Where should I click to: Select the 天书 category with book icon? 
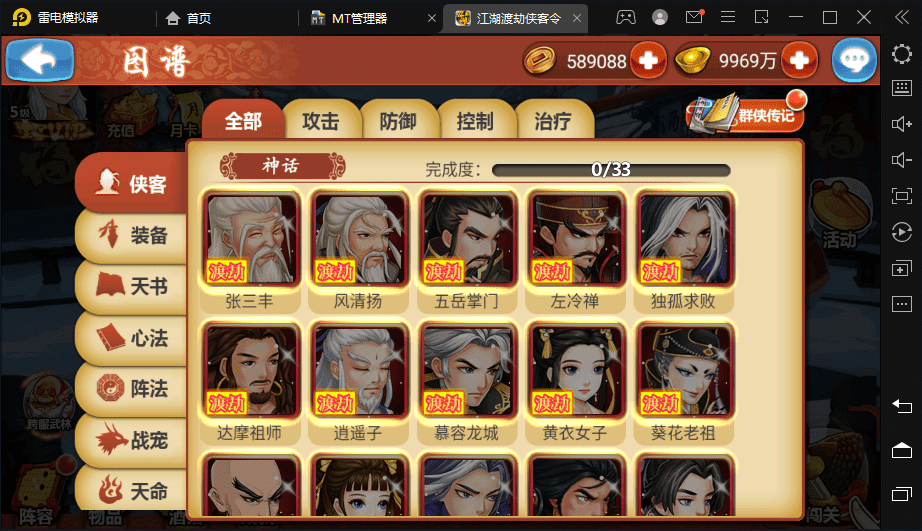click(132, 286)
